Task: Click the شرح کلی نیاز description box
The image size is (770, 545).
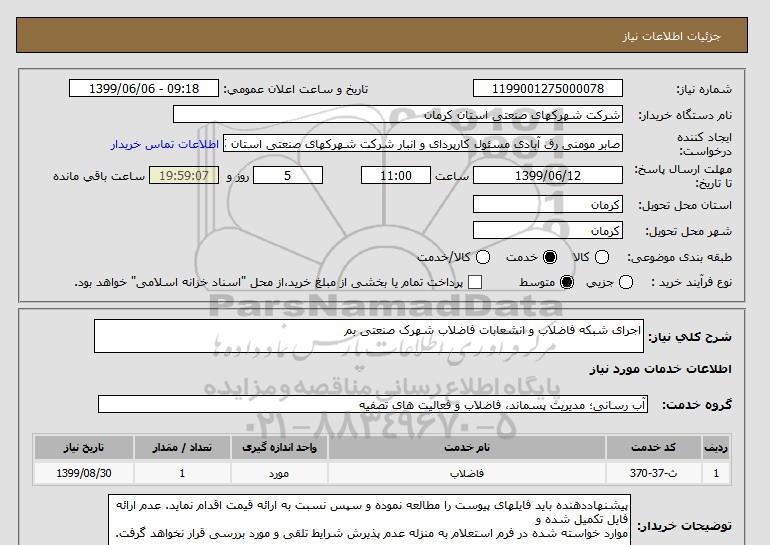Action: (x=369, y=336)
